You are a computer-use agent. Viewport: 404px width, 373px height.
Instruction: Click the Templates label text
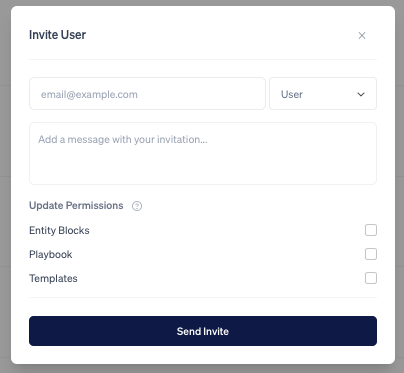[53, 278]
